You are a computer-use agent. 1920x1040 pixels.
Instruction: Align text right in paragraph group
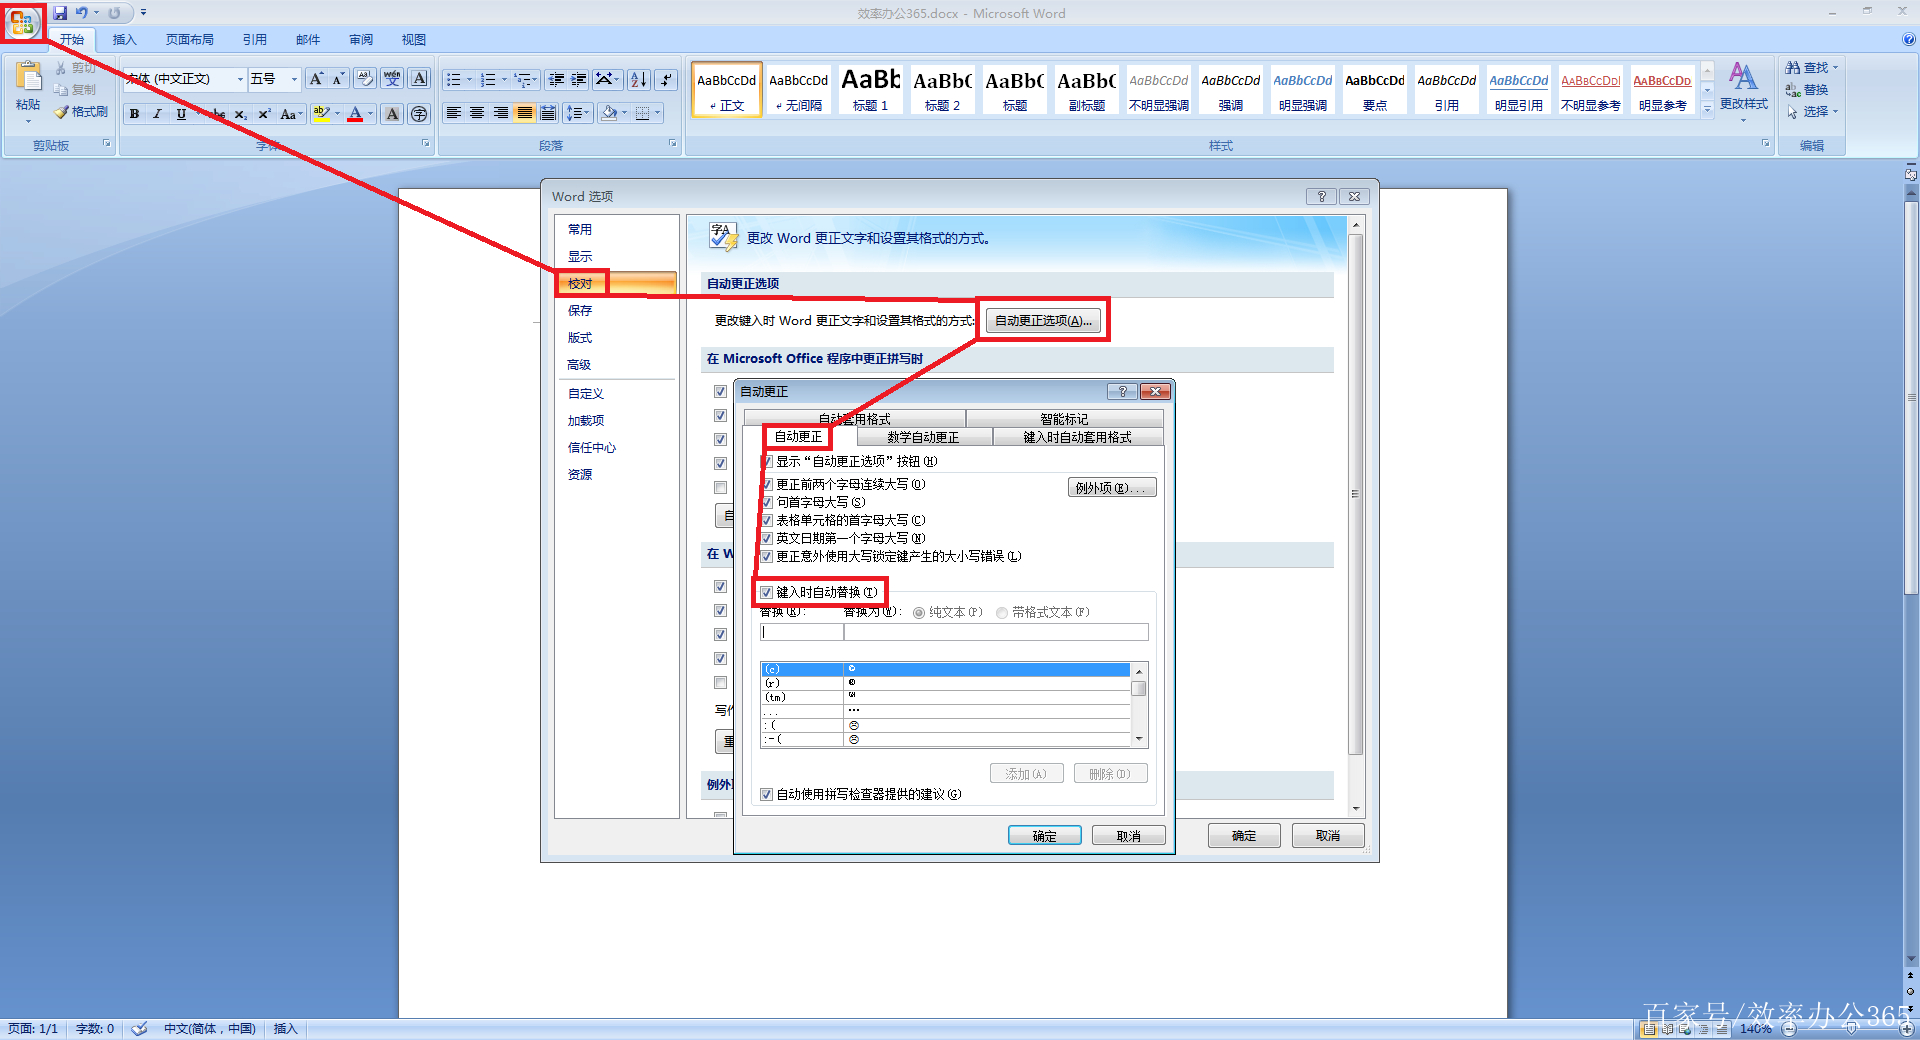point(501,113)
